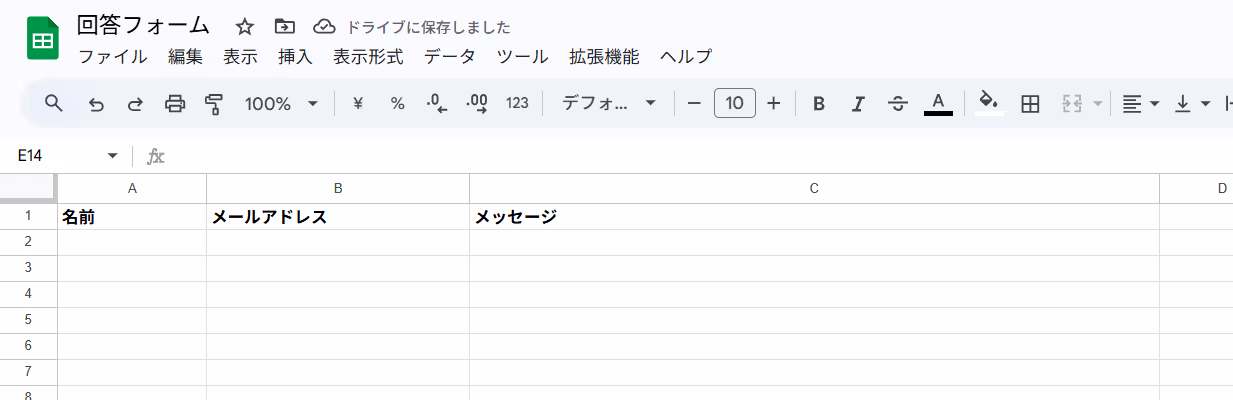Undo the last action
This screenshot has height=400, width=1233.
96,103
